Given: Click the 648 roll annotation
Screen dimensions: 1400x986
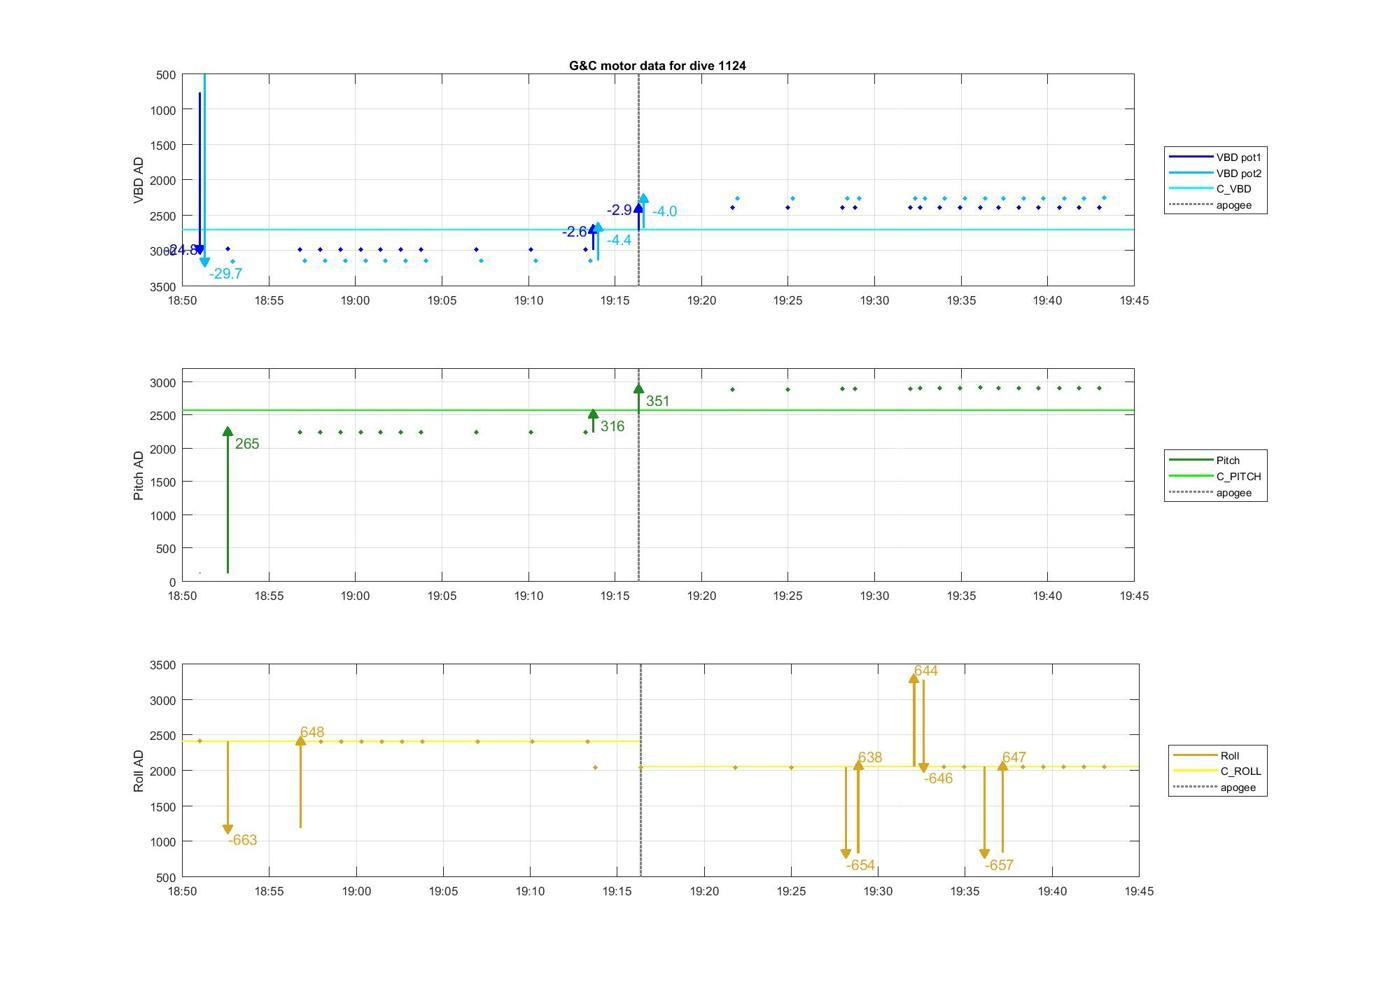Looking at the screenshot, I should [x=312, y=732].
